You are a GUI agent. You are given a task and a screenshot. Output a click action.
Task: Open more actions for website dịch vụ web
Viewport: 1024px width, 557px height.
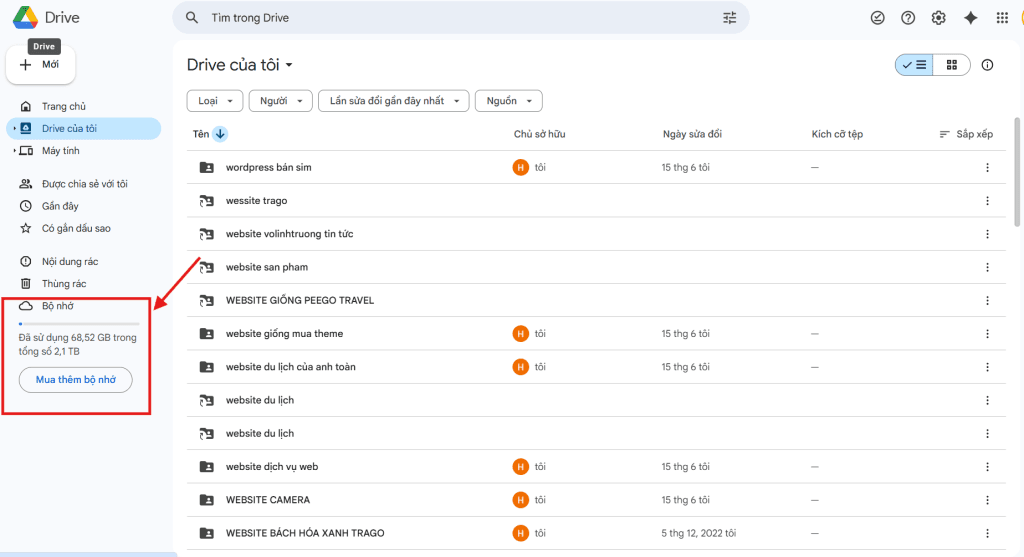click(x=987, y=467)
